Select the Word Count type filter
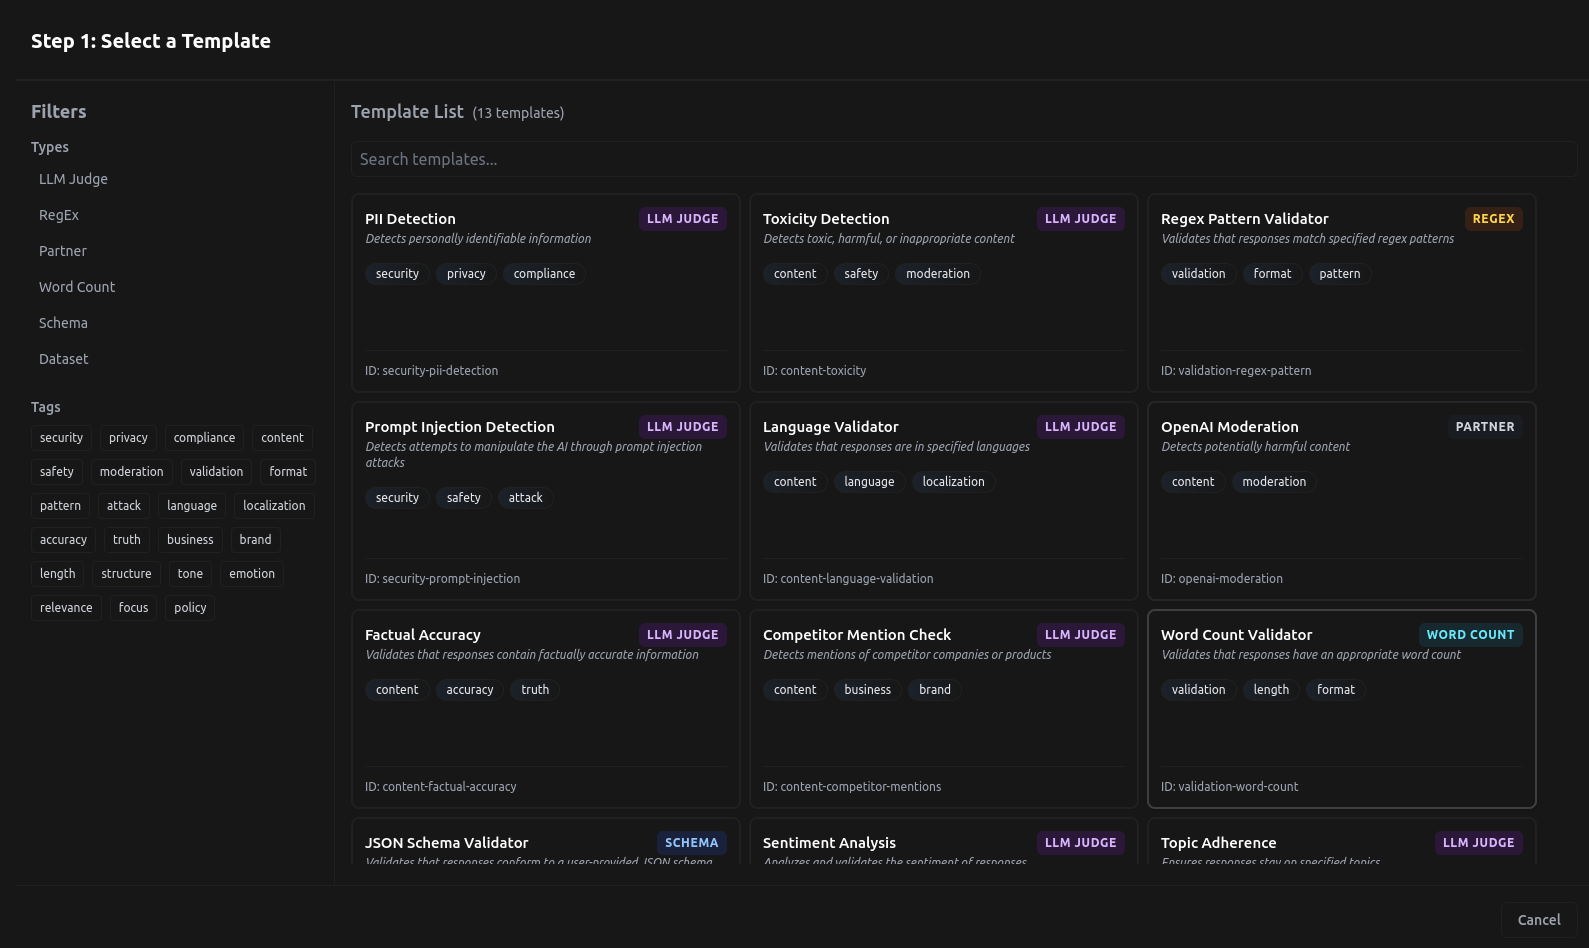This screenshot has width=1589, height=948. click(x=77, y=287)
